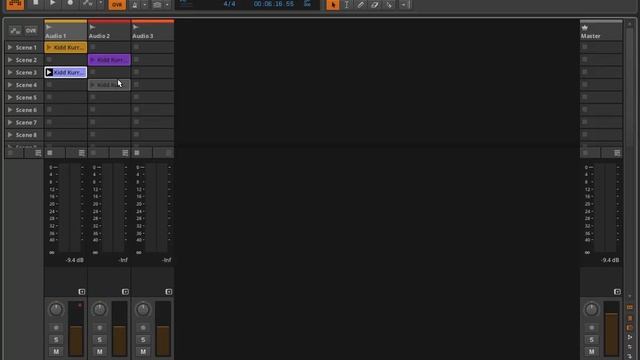Image resolution: width=640 pixels, height=360 pixels.
Task: Mute the Audio 3 track
Action: pyautogui.click(x=143, y=351)
